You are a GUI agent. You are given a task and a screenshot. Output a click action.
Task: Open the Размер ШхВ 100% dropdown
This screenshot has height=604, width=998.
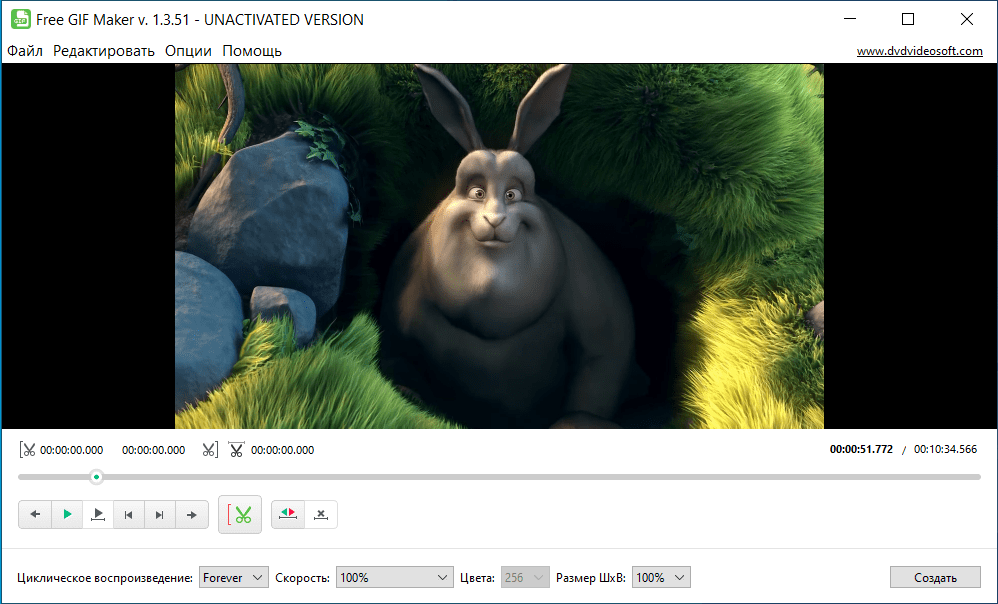[661, 577]
